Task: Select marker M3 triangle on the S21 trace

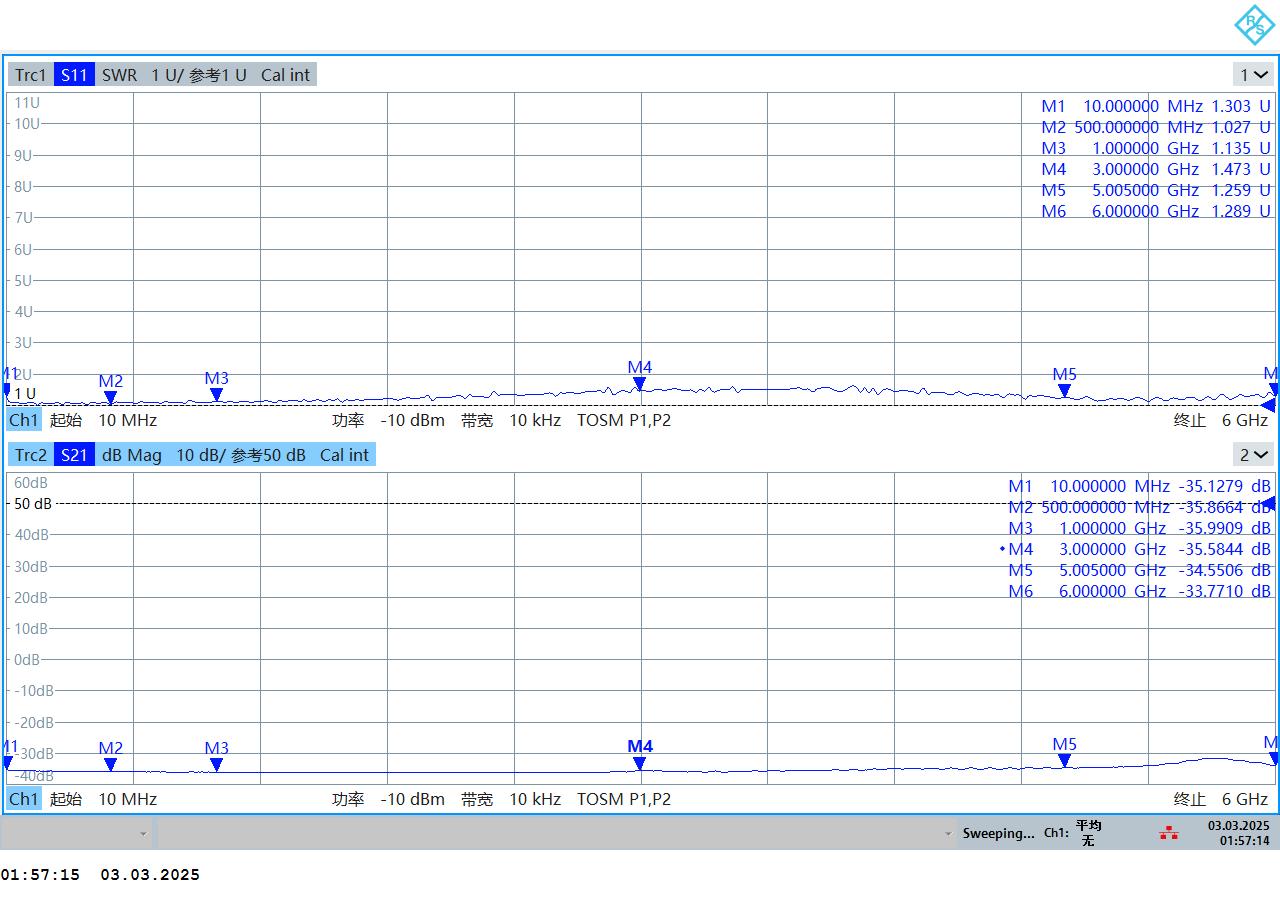Action: click(216, 765)
